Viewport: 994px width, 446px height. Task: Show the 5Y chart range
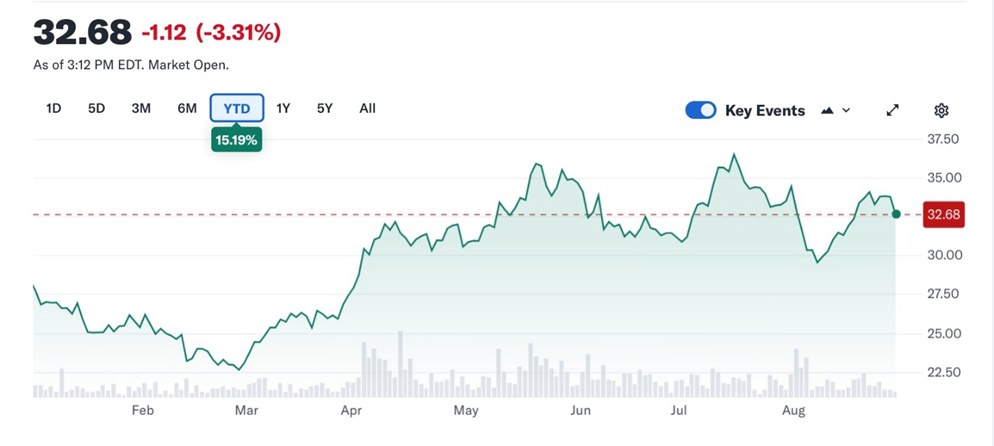coord(325,108)
